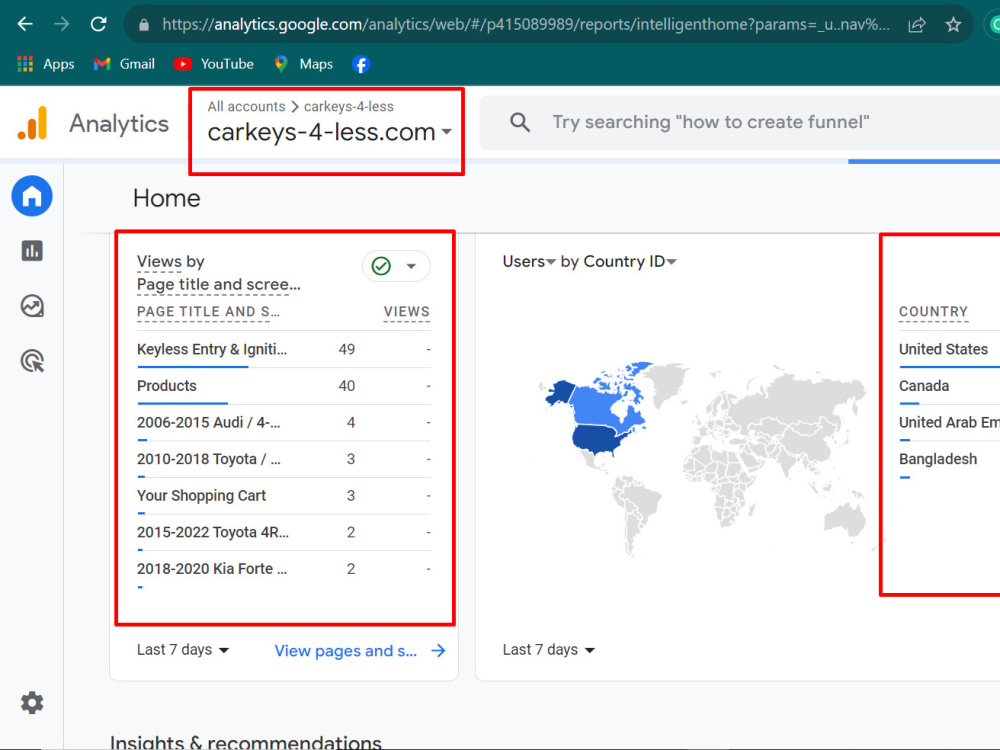Focus the Analytics search input field
The height and width of the screenshot is (750, 1000).
coord(740,122)
